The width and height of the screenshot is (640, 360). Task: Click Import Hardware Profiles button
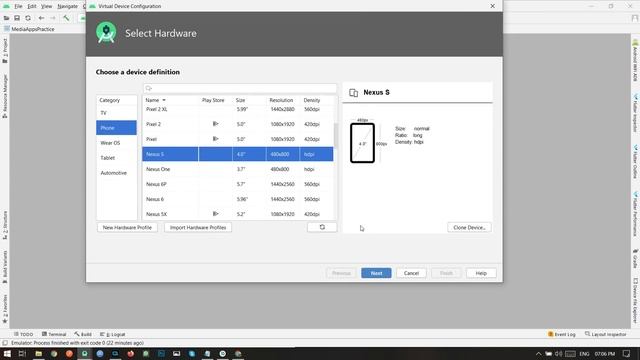[x=198, y=227]
